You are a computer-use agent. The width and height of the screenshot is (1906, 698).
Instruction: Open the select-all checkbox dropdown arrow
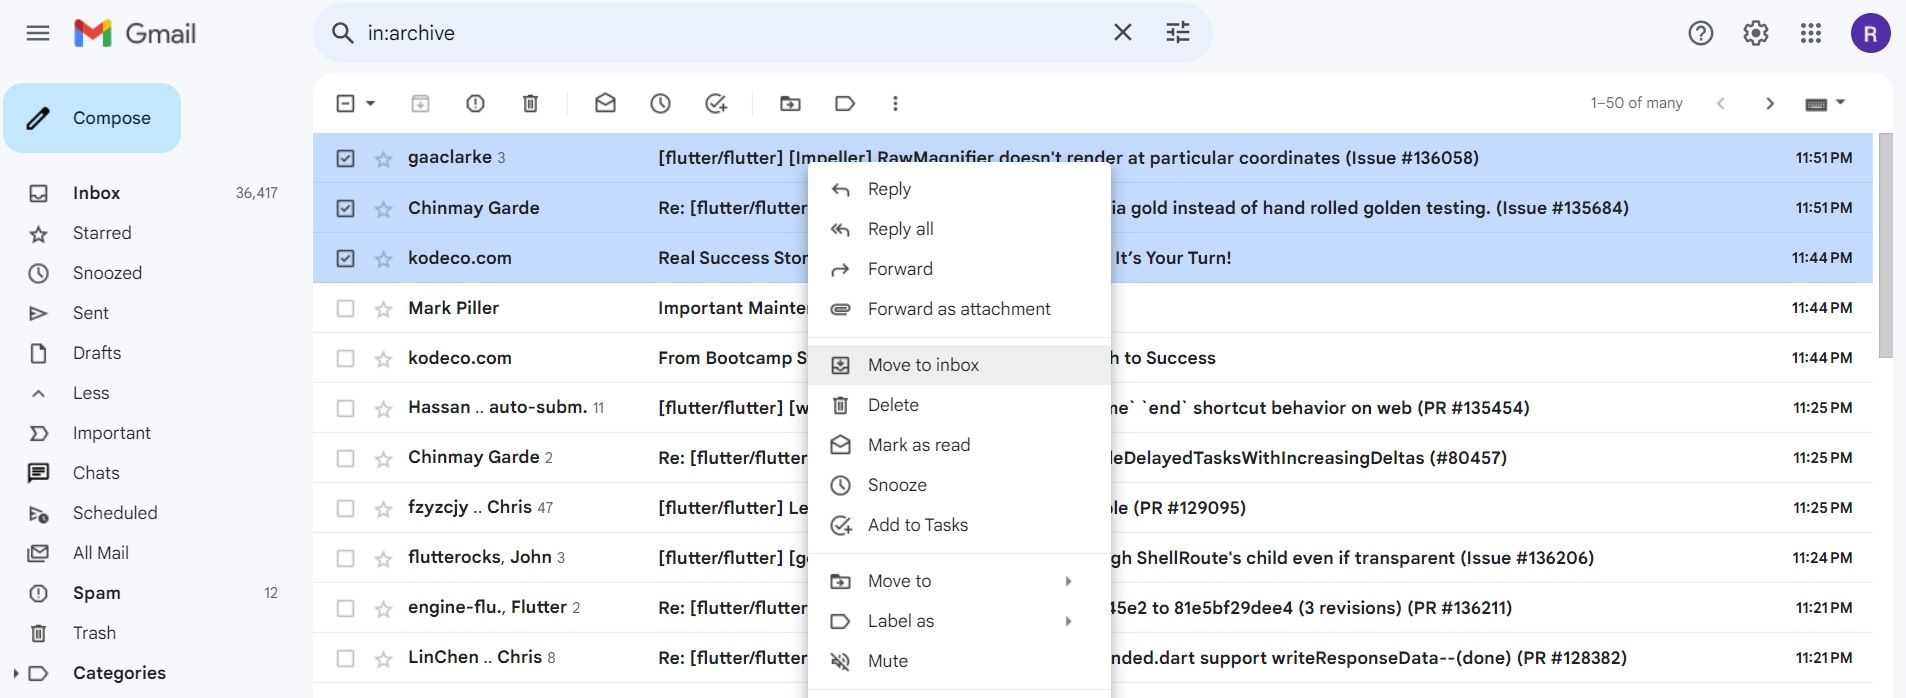pyautogui.click(x=371, y=103)
